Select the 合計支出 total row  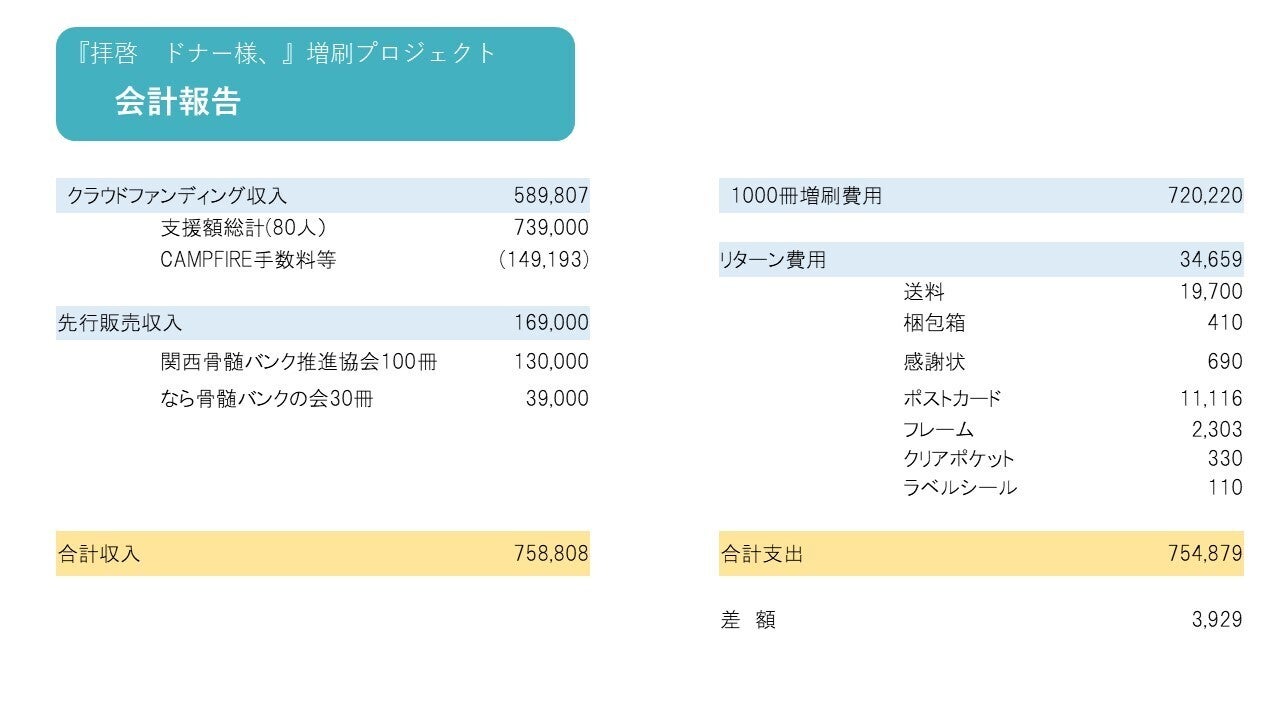(980, 553)
